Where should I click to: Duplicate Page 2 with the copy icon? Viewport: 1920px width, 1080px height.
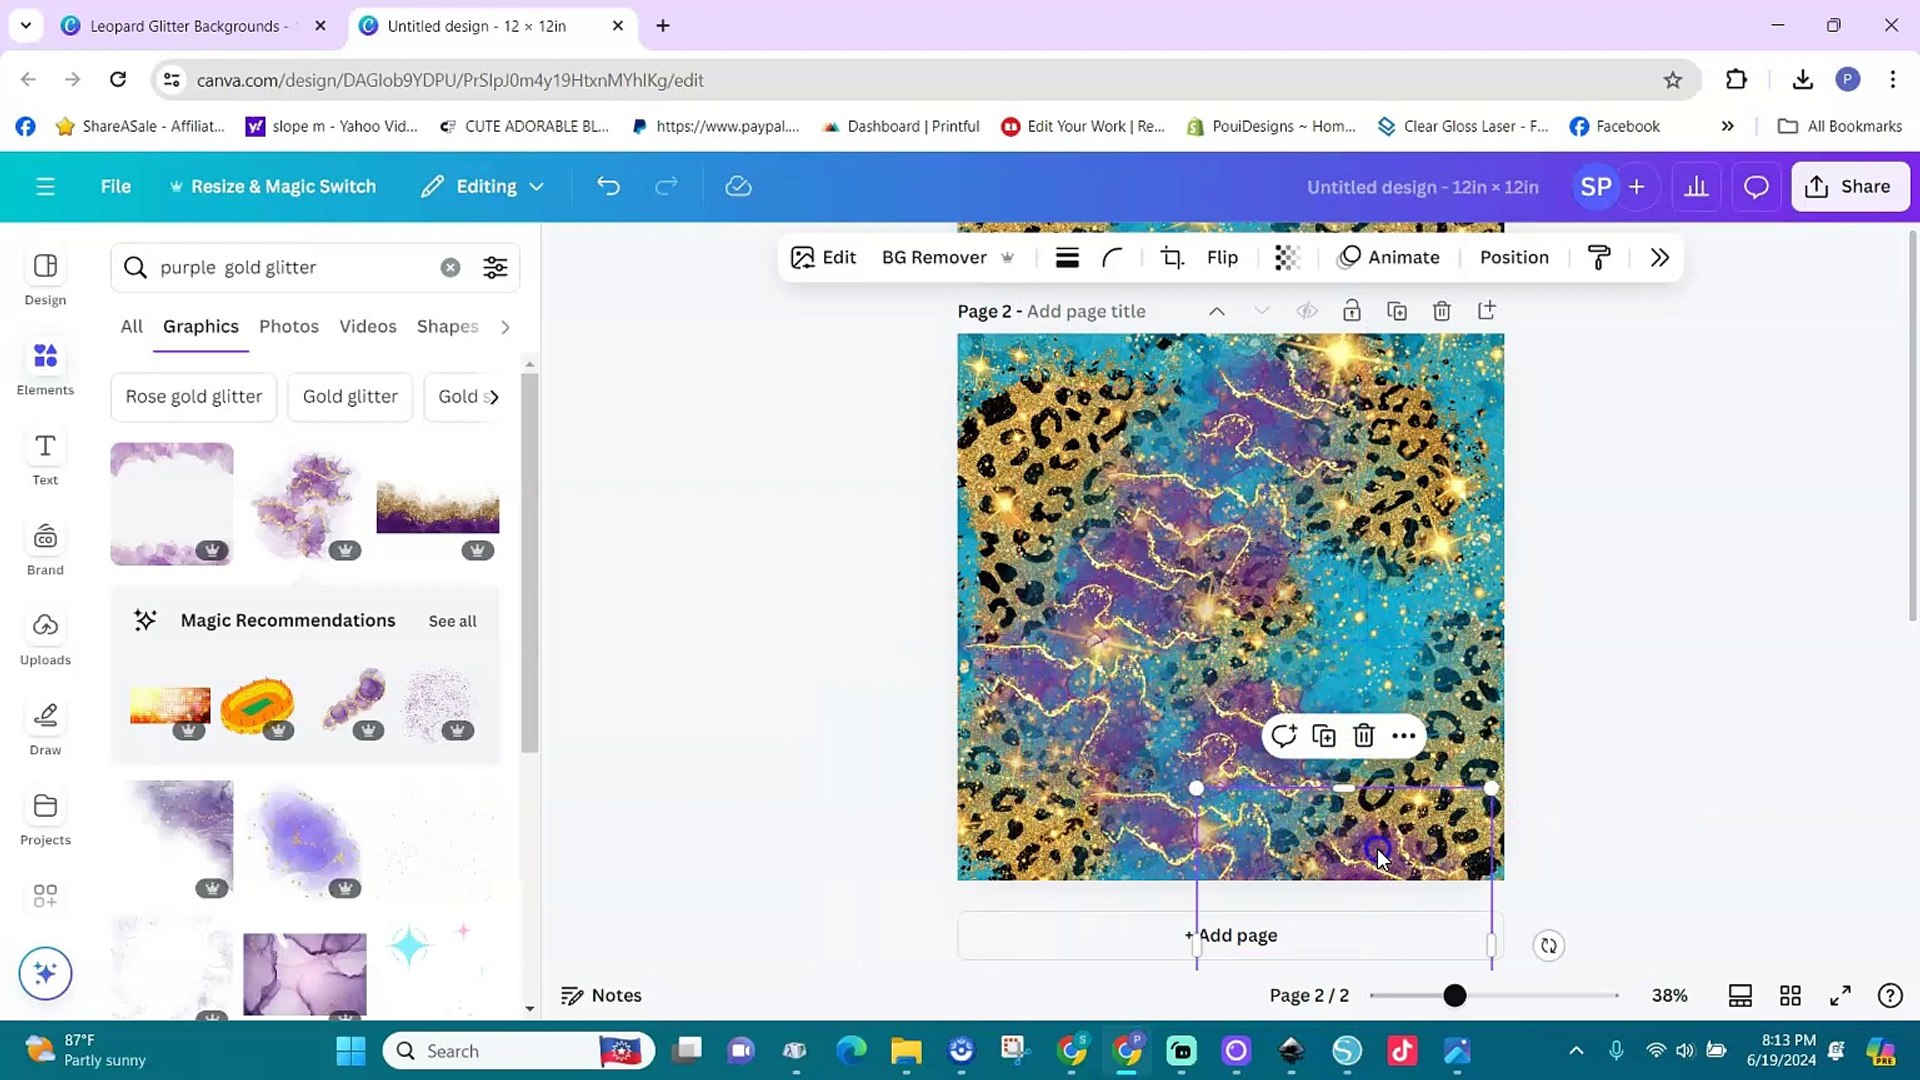pyautogui.click(x=1396, y=310)
